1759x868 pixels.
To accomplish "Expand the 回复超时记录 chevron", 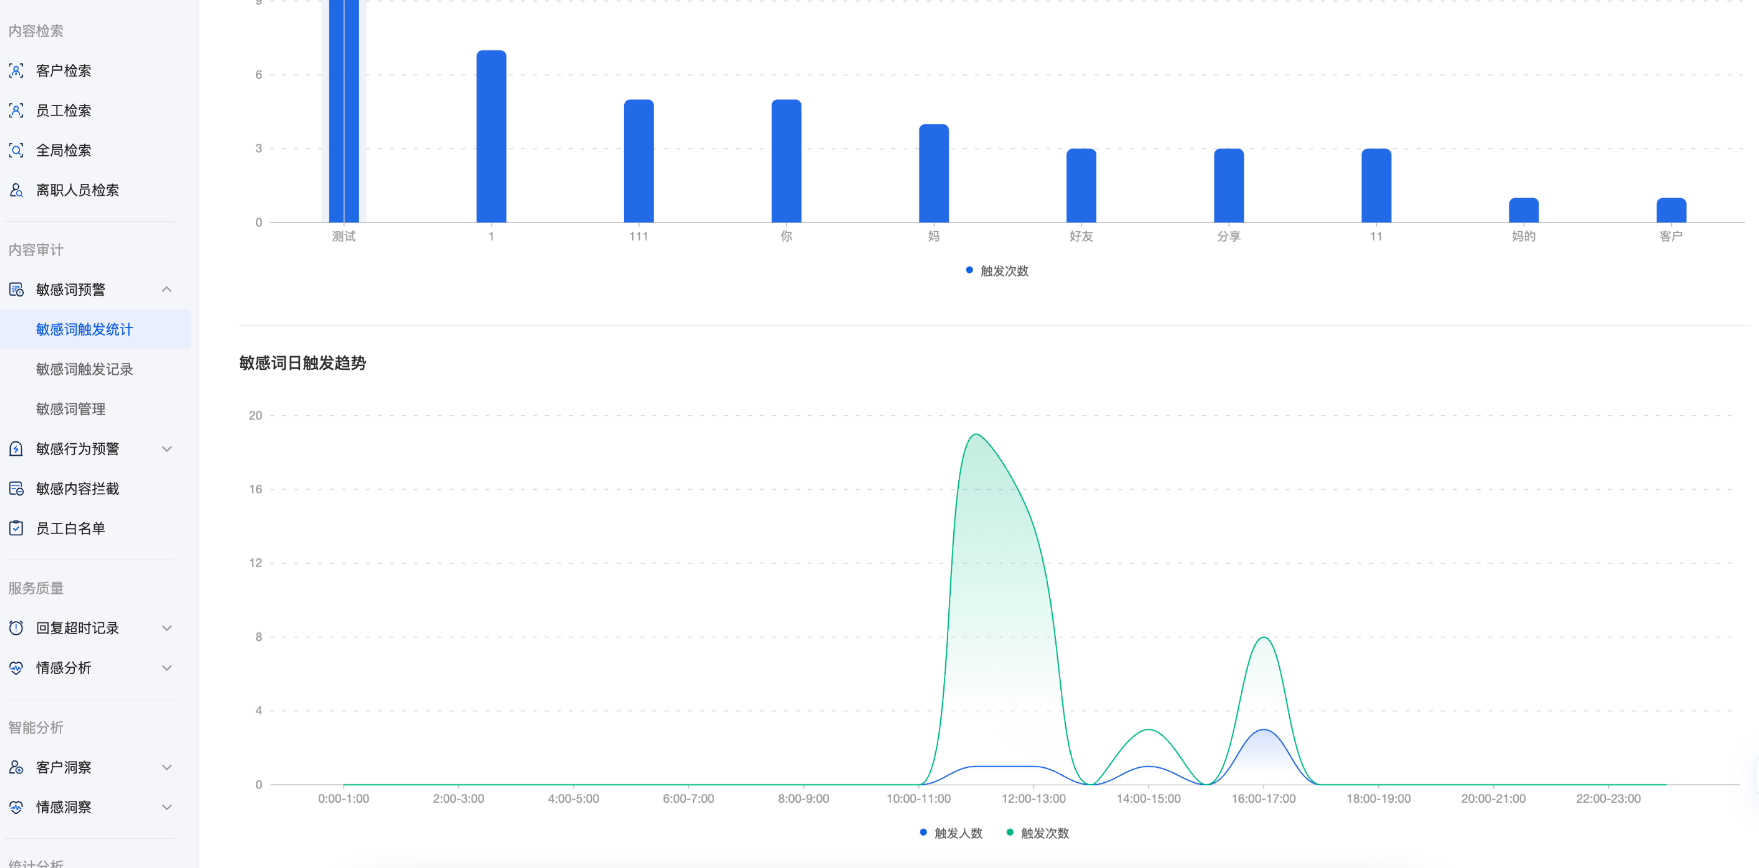I will coord(167,628).
